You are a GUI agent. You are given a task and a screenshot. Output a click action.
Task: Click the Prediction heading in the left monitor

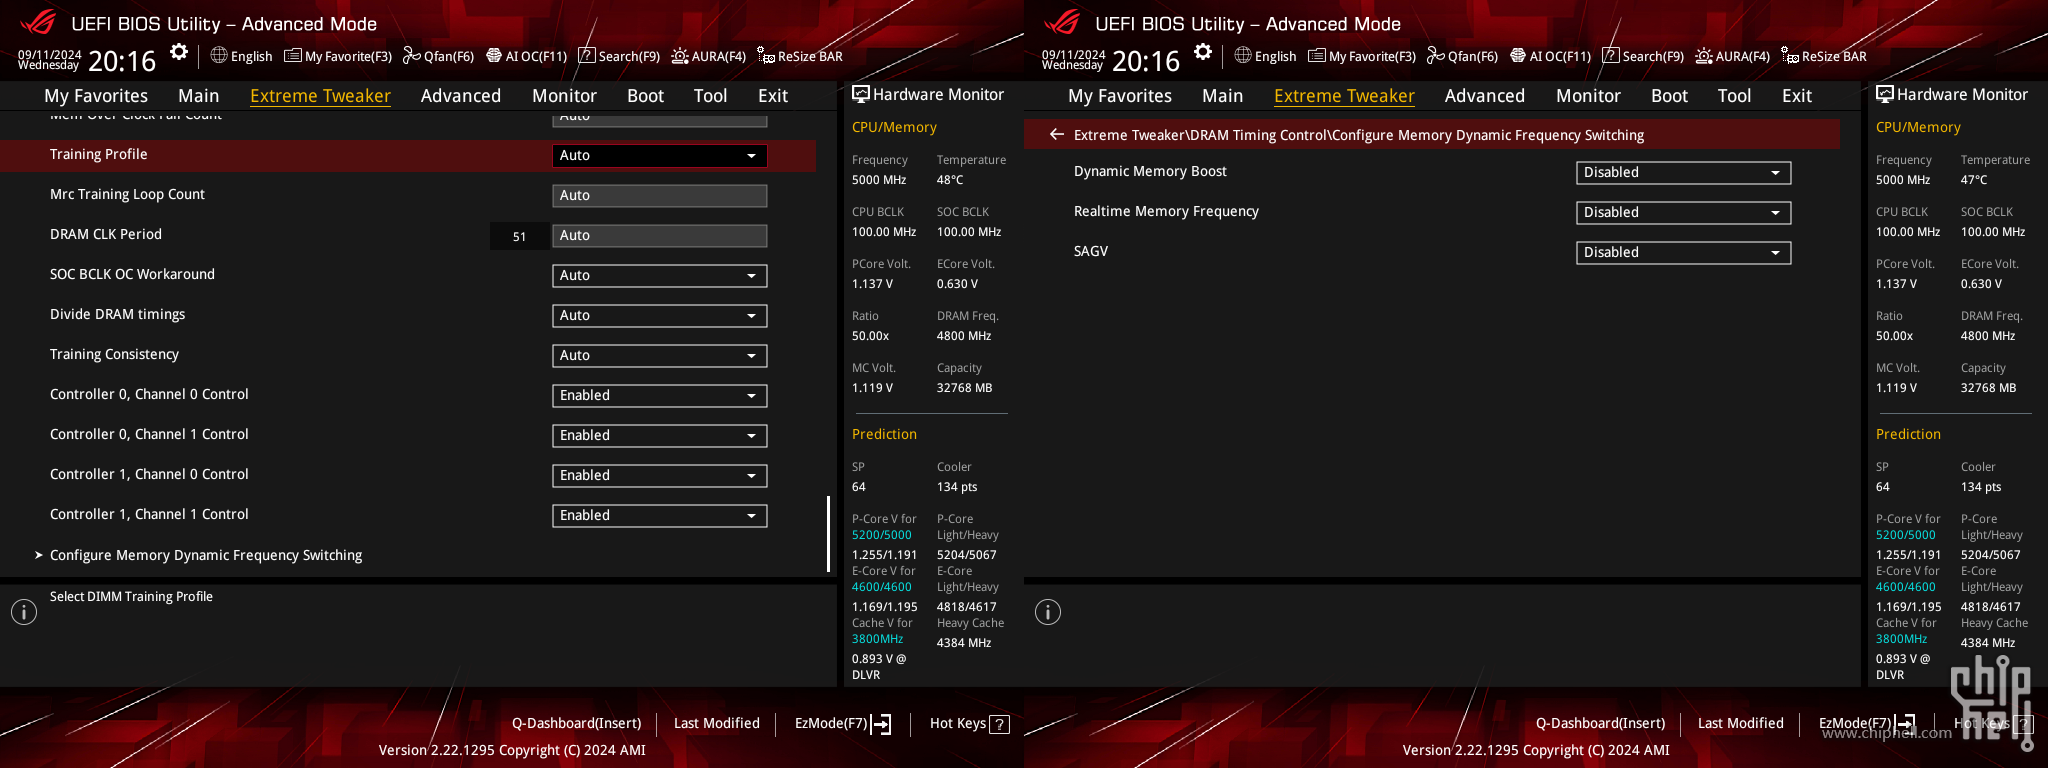click(x=884, y=435)
